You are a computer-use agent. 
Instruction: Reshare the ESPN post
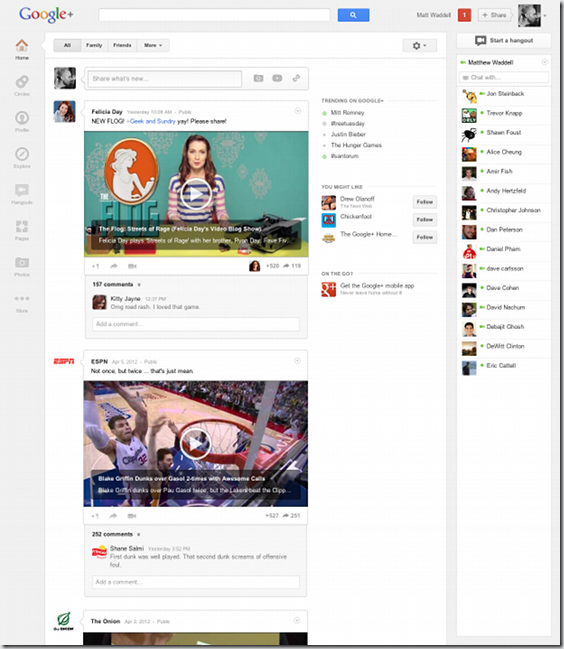coord(113,516)
